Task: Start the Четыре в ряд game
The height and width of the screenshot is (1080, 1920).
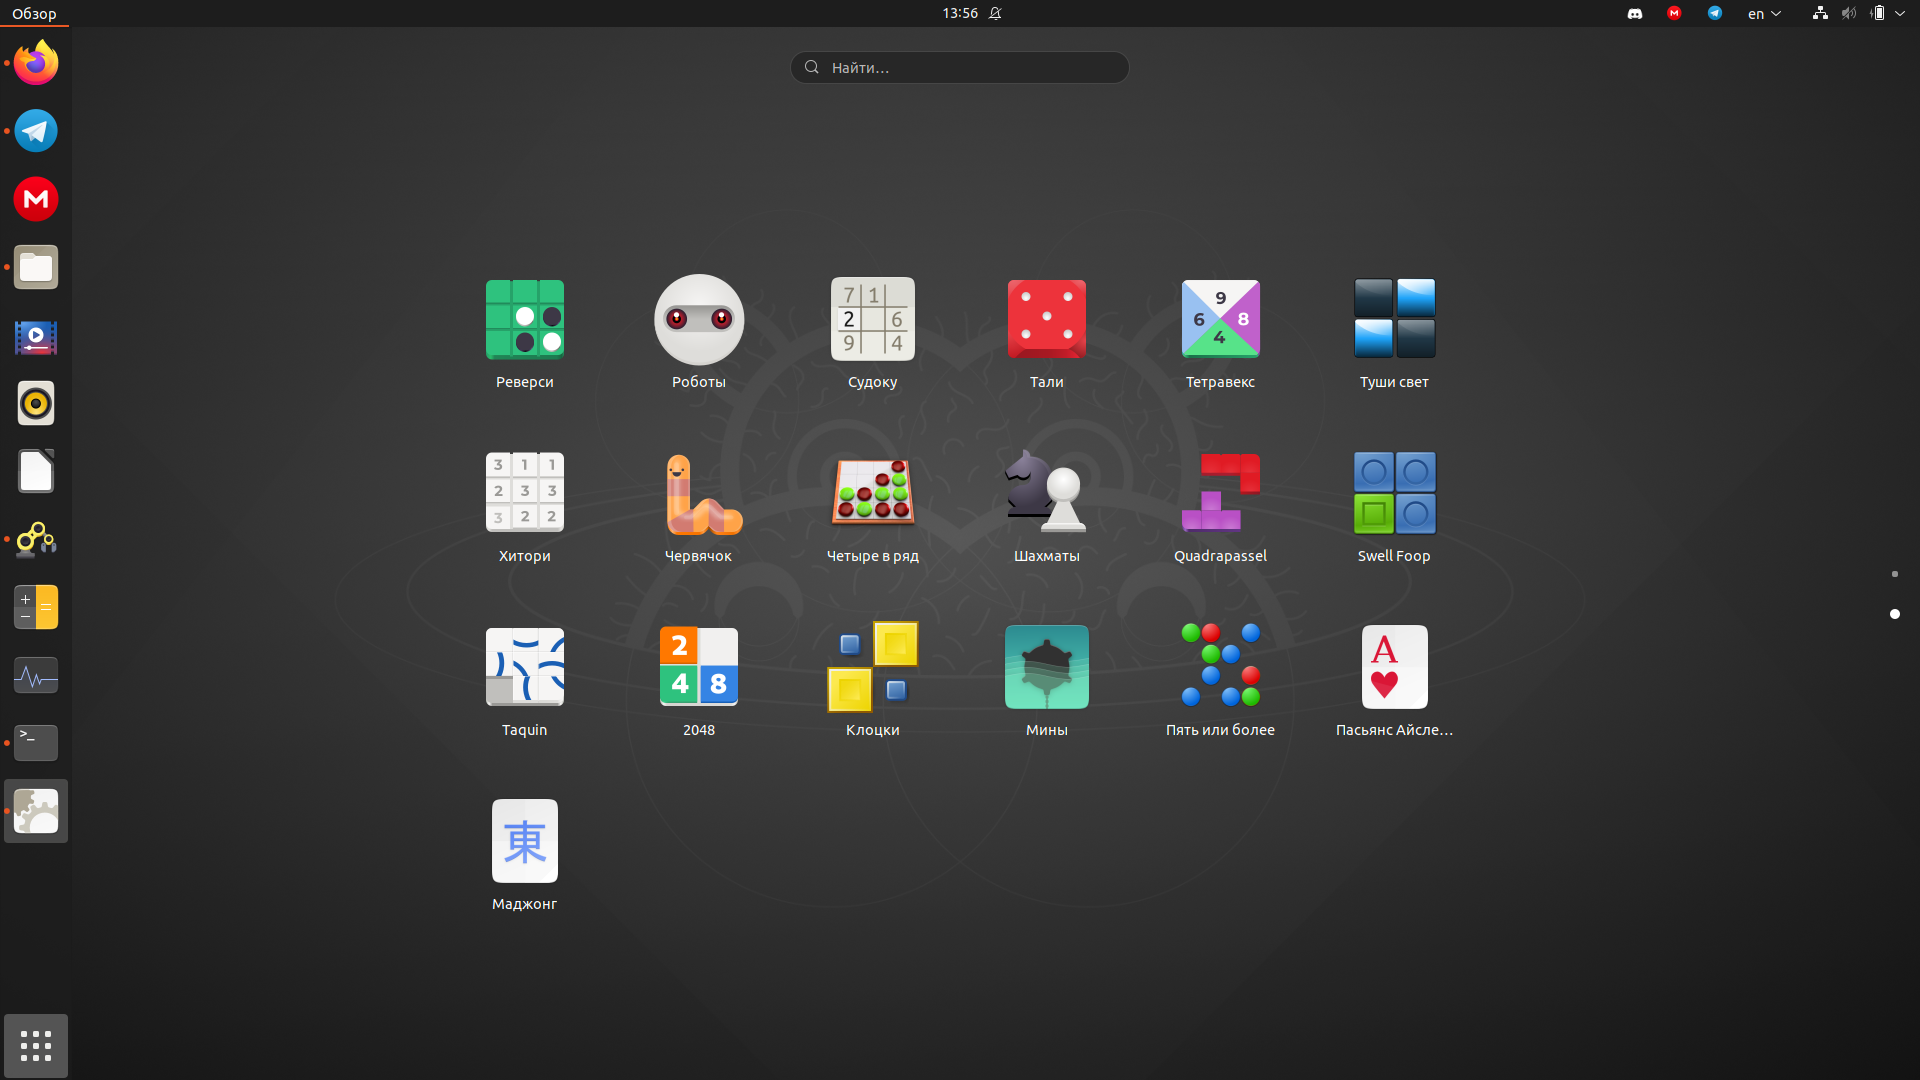Action: tap(873, 508)
